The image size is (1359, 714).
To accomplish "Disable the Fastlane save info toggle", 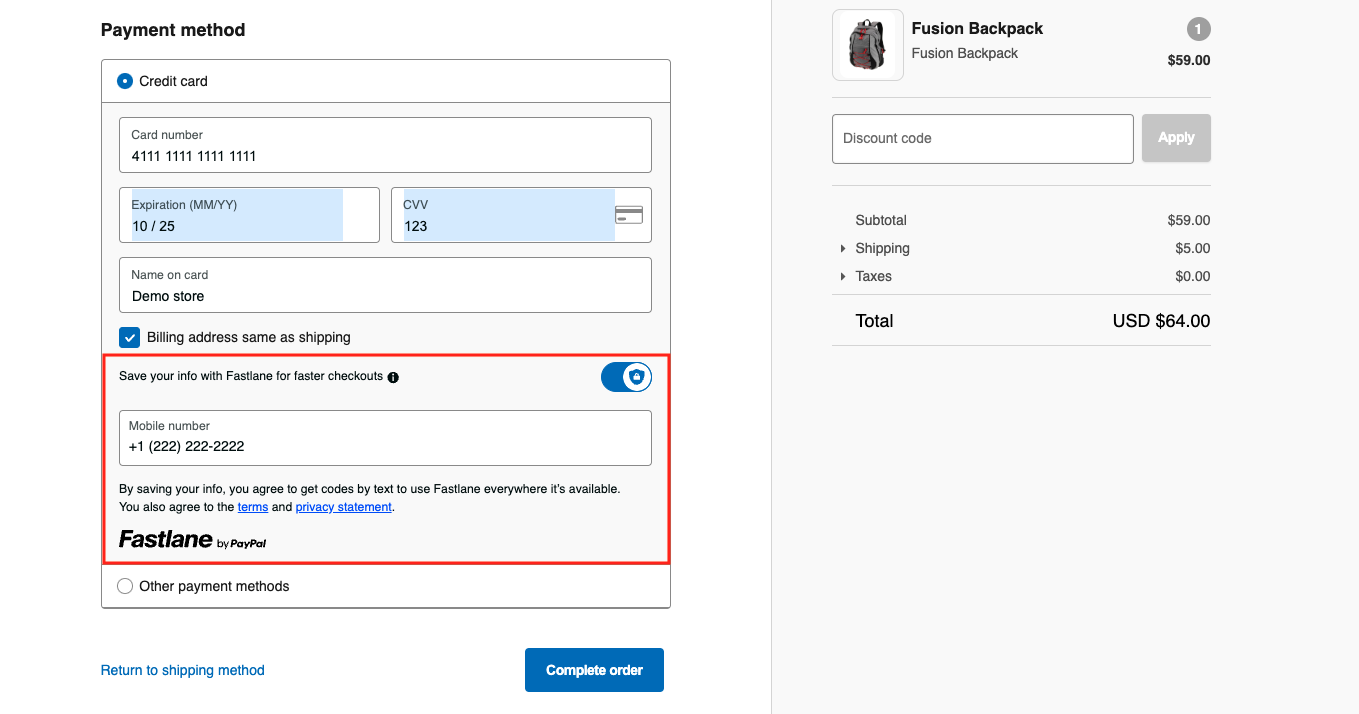I will [625, 377].
